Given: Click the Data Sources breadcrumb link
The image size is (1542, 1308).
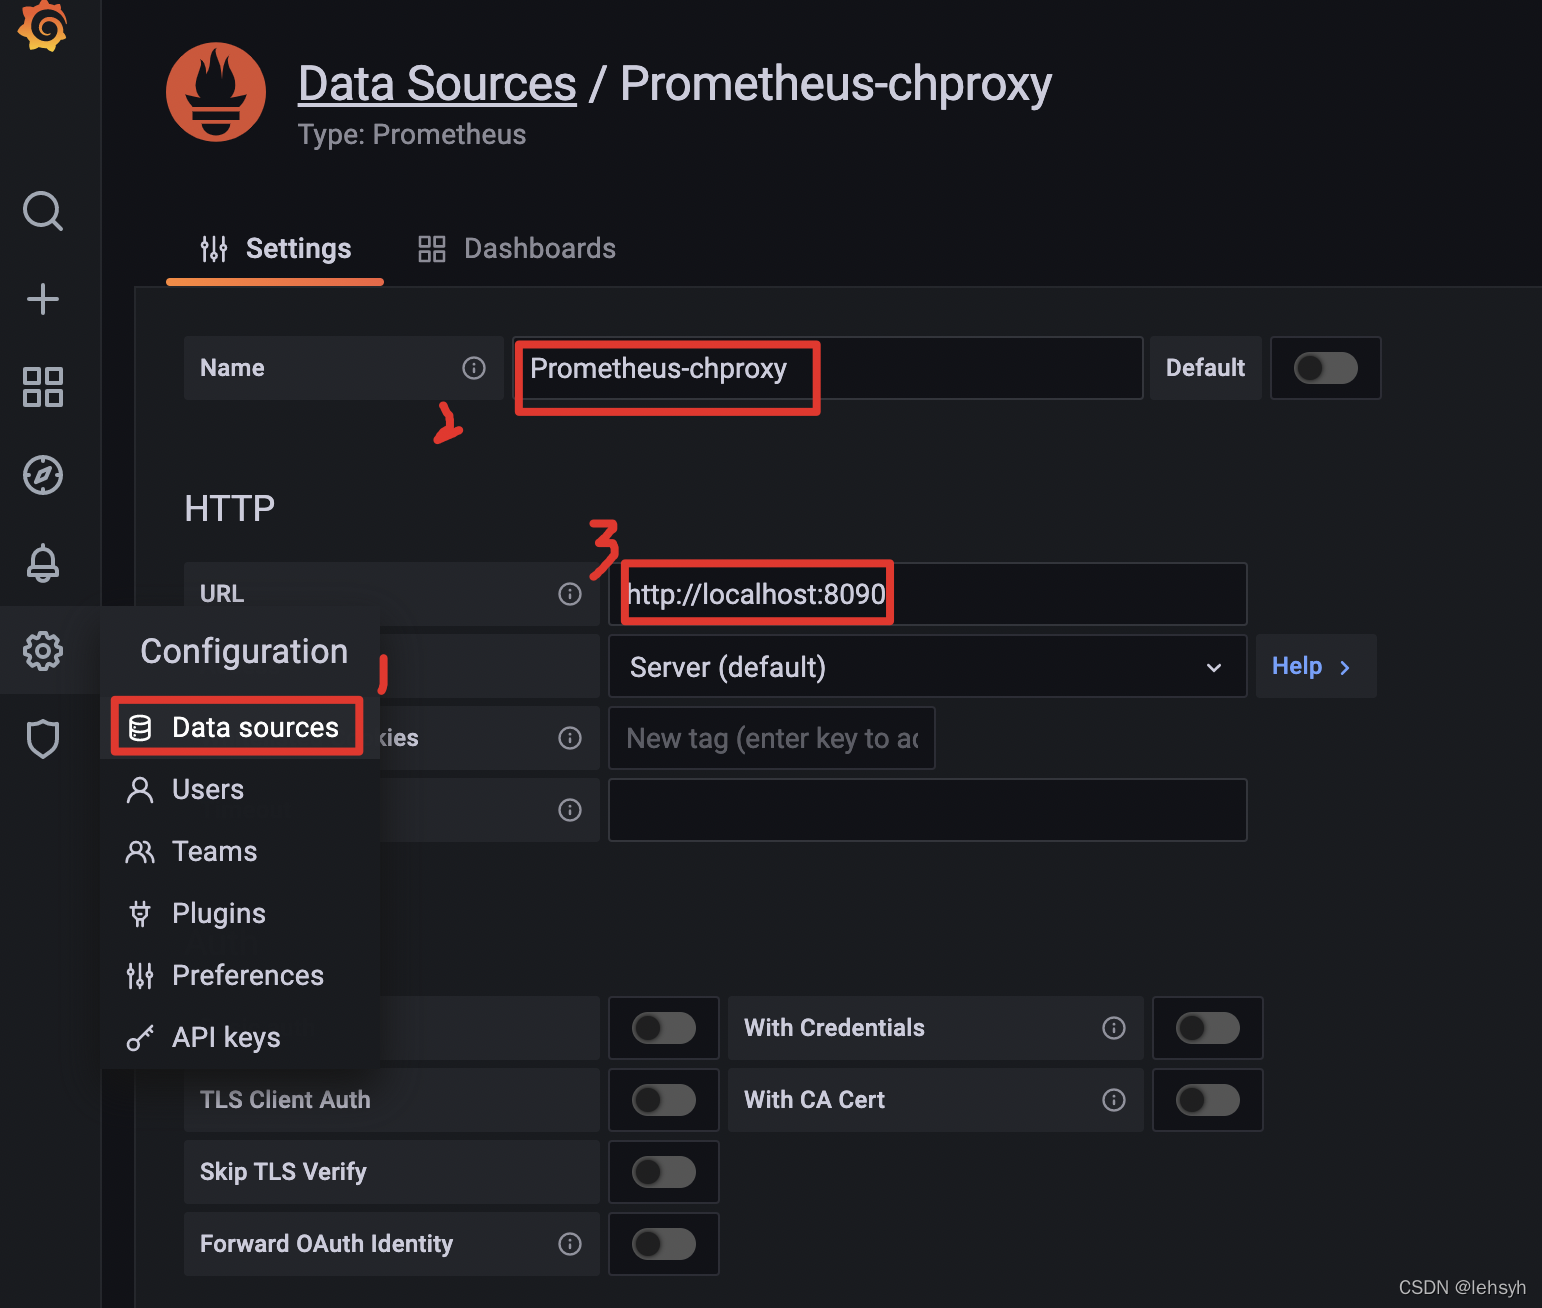Looking at the screenshot, I should 437,84.
